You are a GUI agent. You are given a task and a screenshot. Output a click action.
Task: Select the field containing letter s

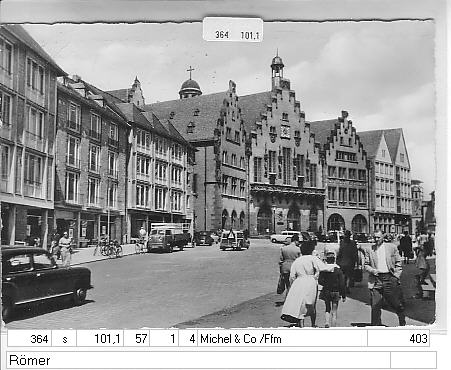click(64, 339)
